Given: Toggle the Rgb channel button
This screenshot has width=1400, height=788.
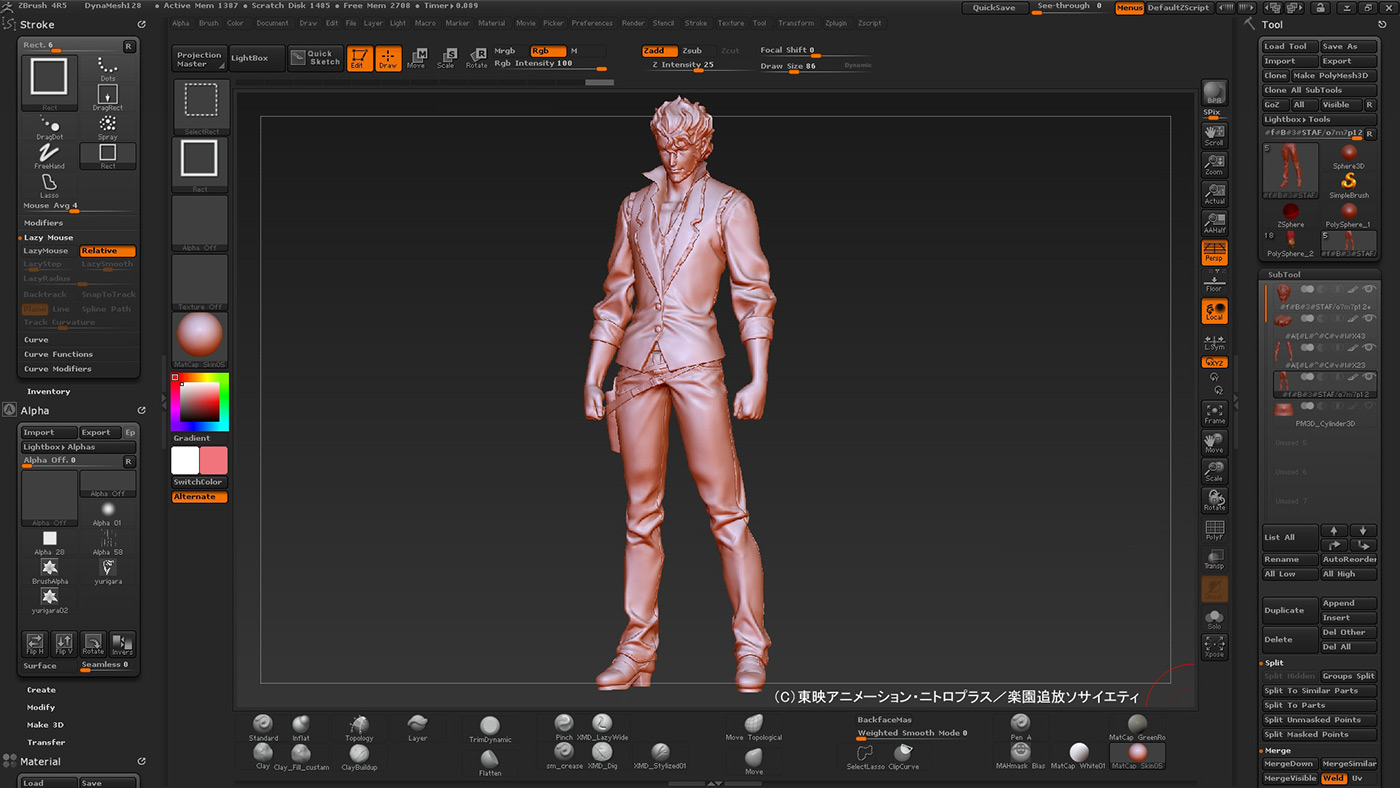Looking at the screenshot, I should [548, 51].
